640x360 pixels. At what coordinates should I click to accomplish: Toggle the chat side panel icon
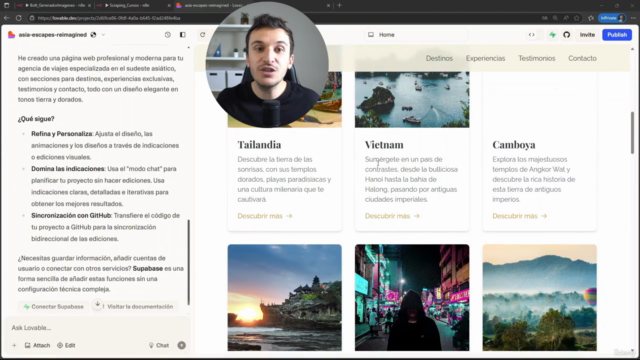click(182, 35)
